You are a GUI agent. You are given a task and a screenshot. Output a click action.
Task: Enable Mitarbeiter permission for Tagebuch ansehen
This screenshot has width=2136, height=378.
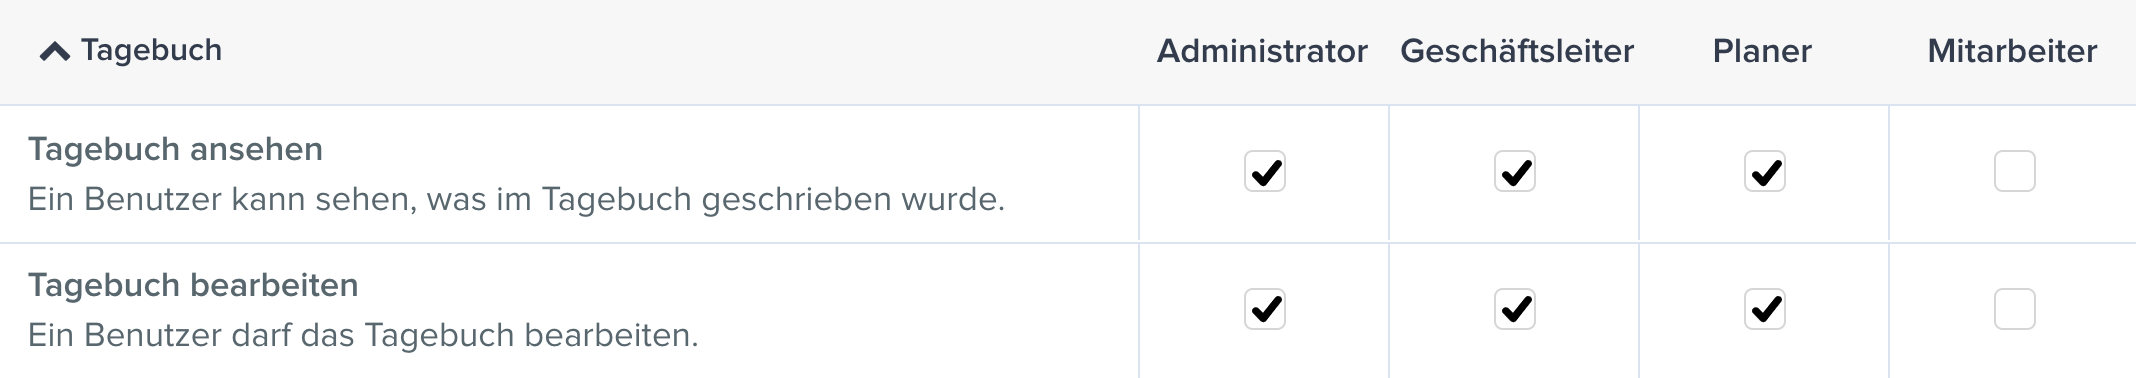click(x=2014, y=171)
